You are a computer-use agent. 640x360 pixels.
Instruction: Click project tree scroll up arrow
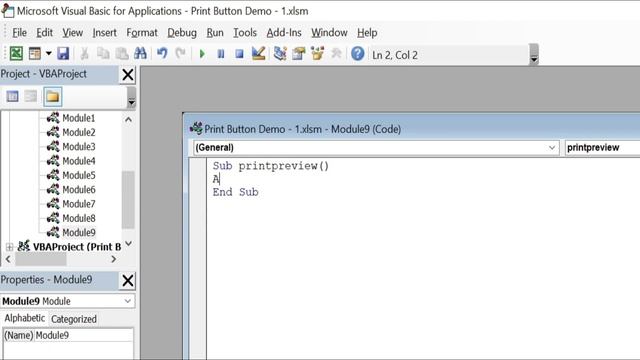point(128,120)
